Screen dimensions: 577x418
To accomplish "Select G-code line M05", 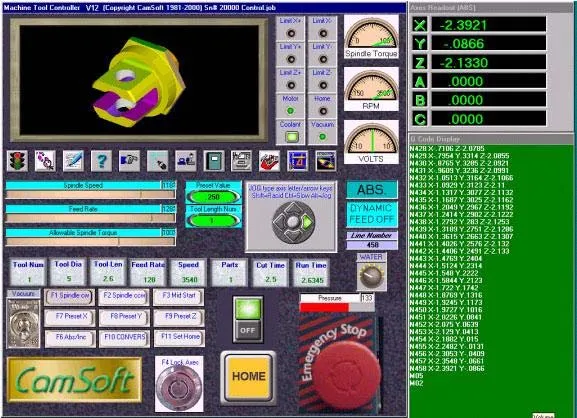I will (416, 376).
